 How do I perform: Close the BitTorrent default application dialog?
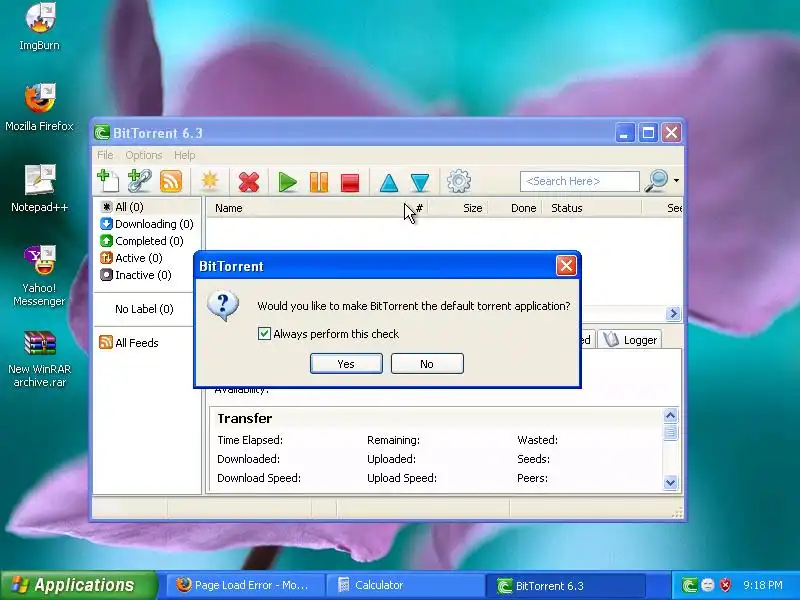pyautogui.click(x=566, y=265)
